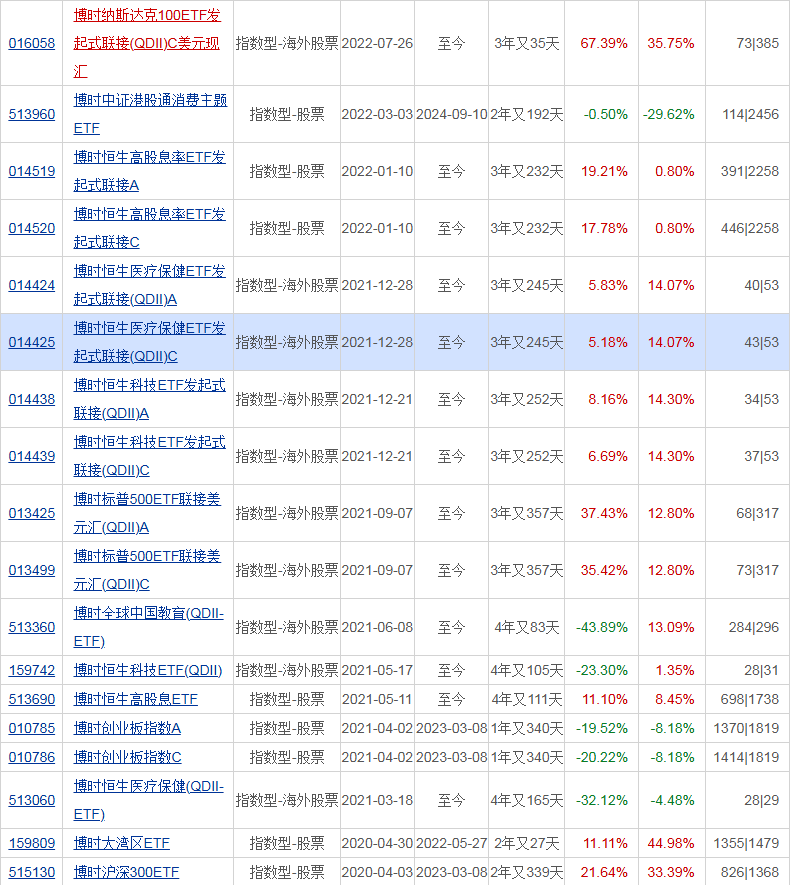Click fund code 014520
795x885 pixels.
32,229
